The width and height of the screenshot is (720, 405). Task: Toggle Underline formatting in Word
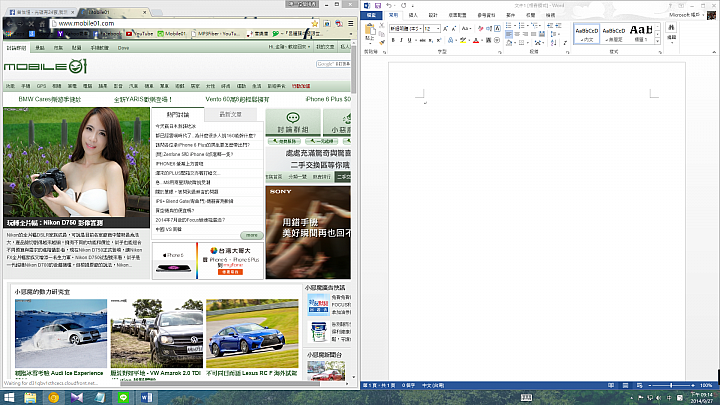[x=409, y=40]
